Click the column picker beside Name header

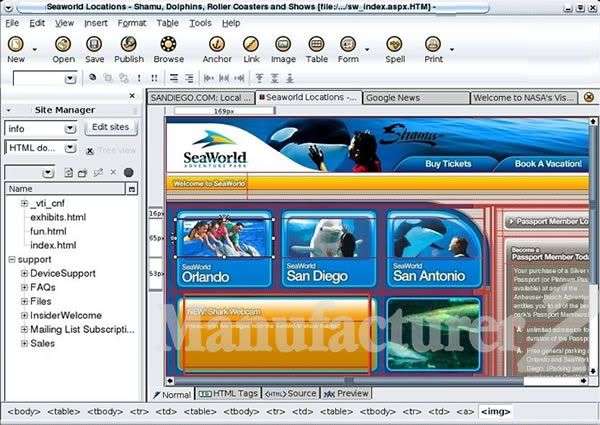[x=132, y=189]
